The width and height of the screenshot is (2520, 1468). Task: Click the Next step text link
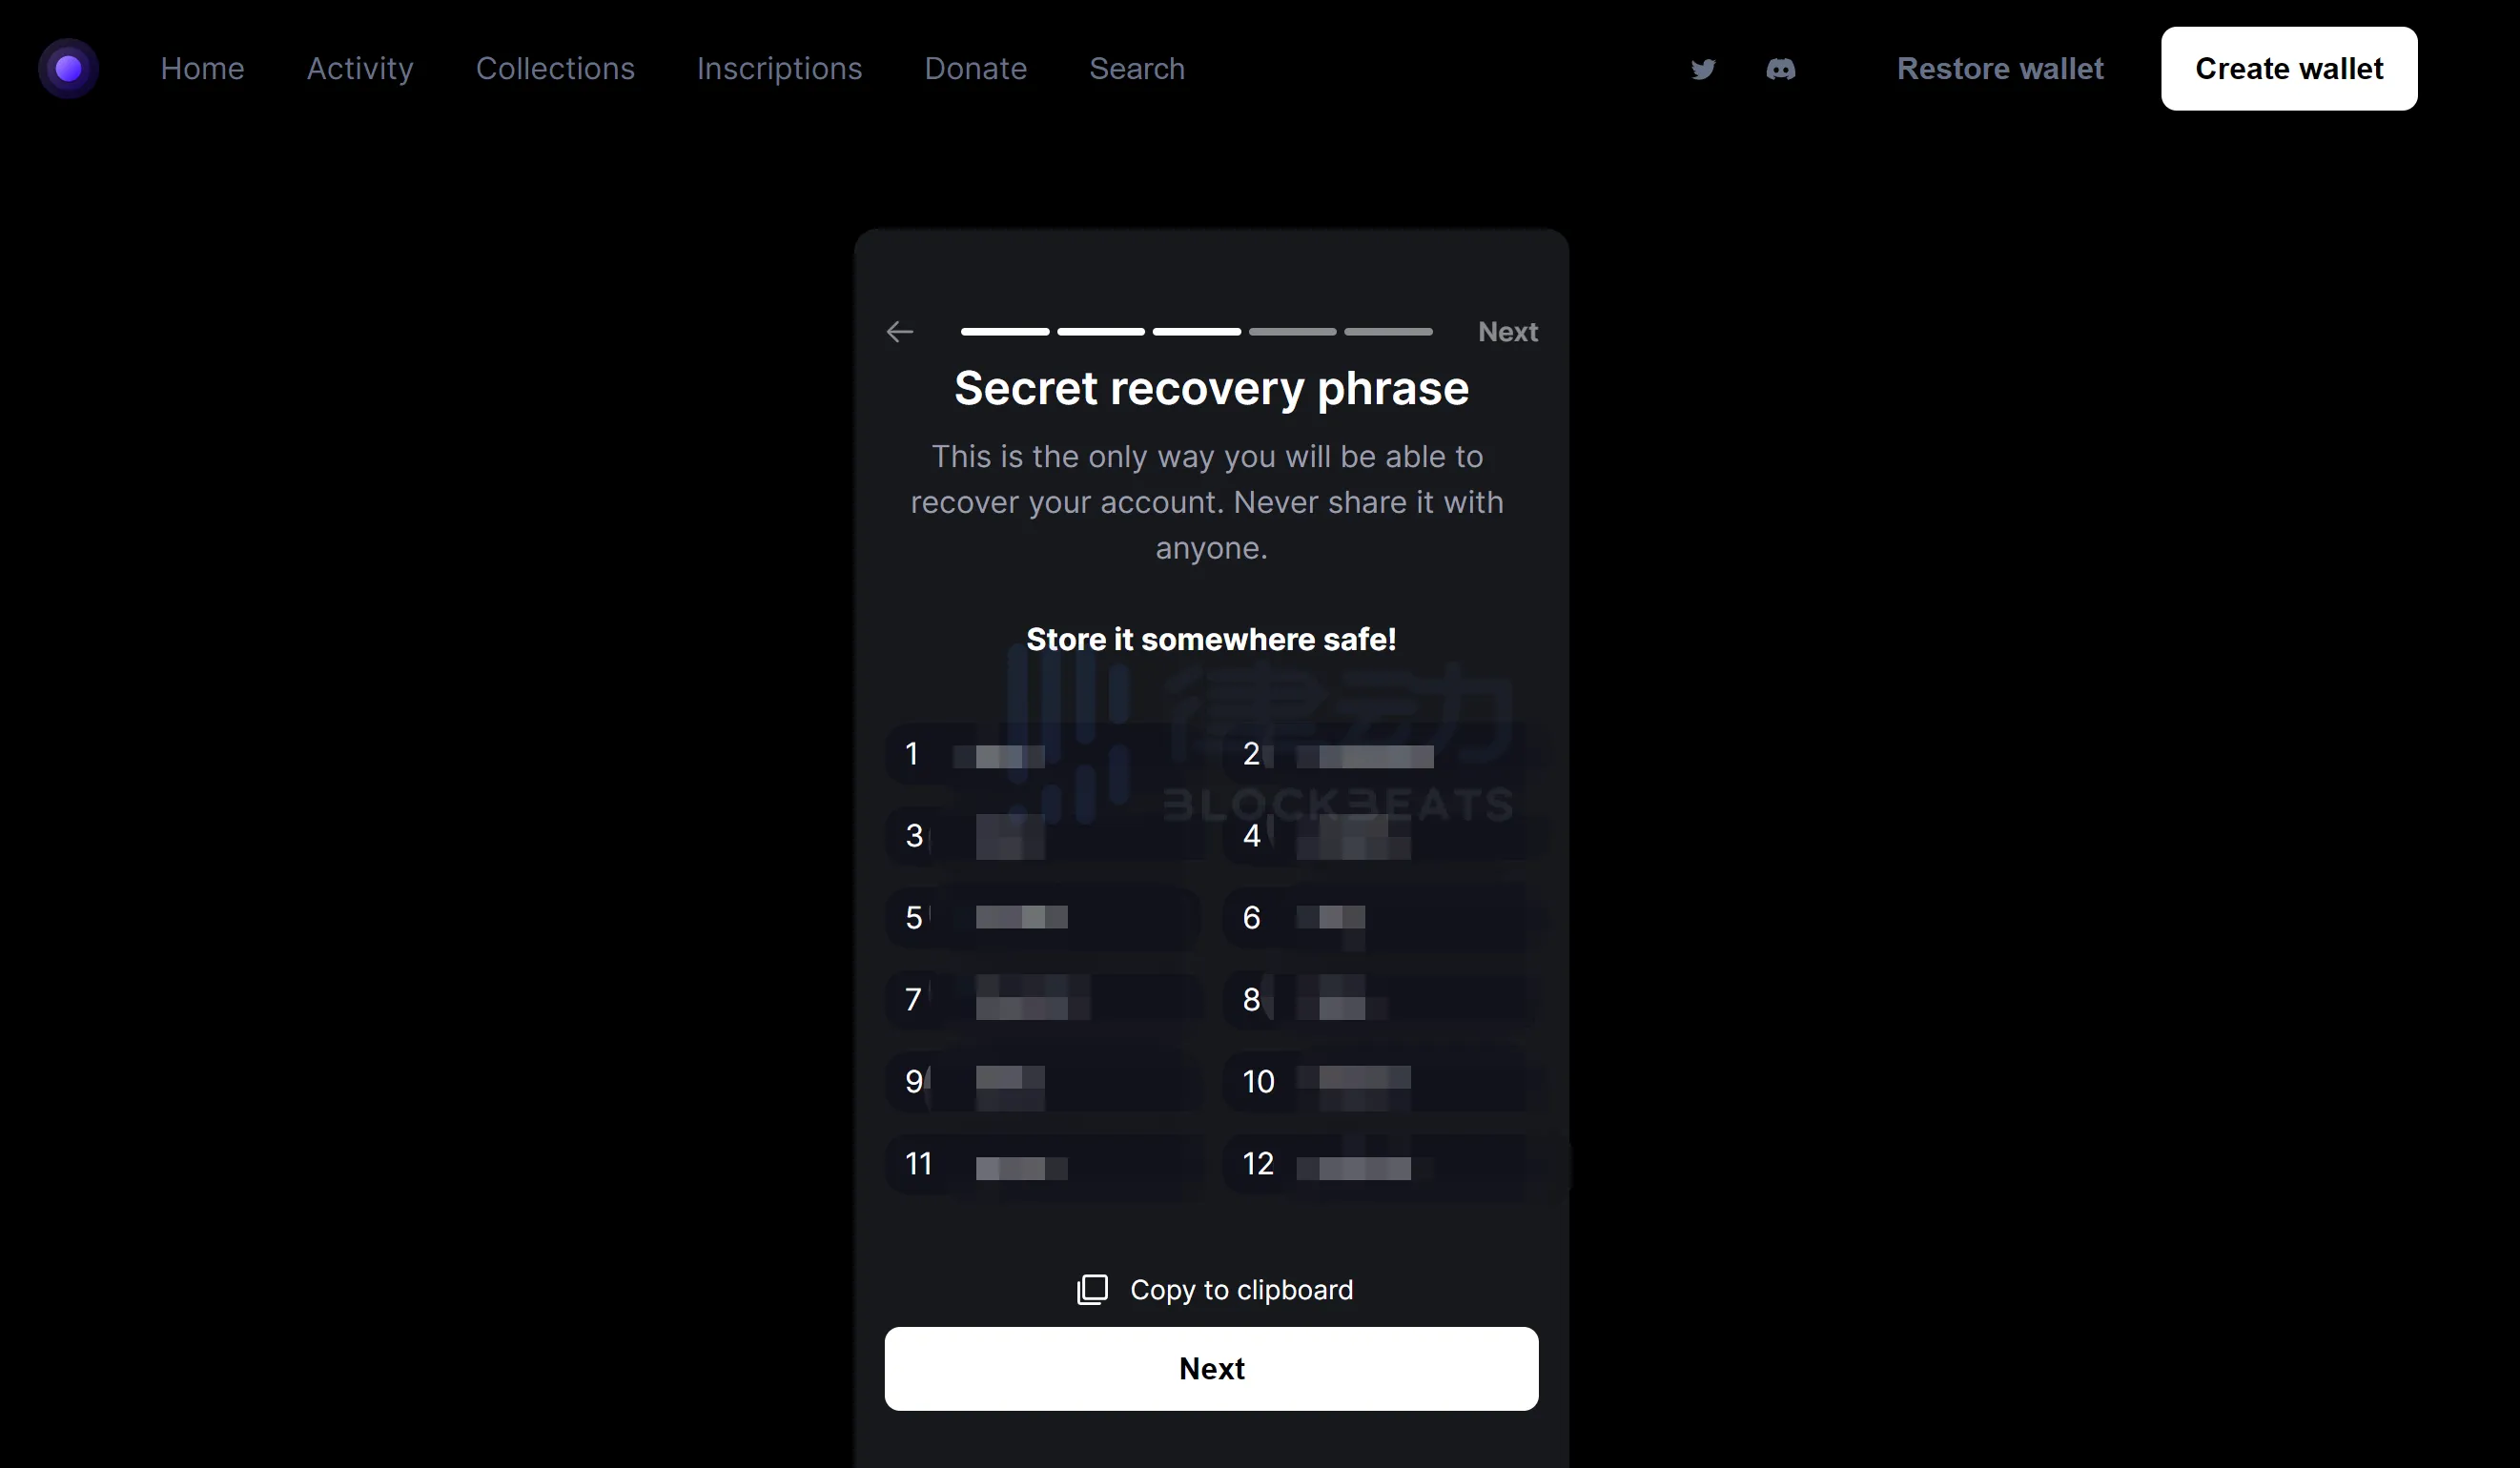pos(1508,332)
